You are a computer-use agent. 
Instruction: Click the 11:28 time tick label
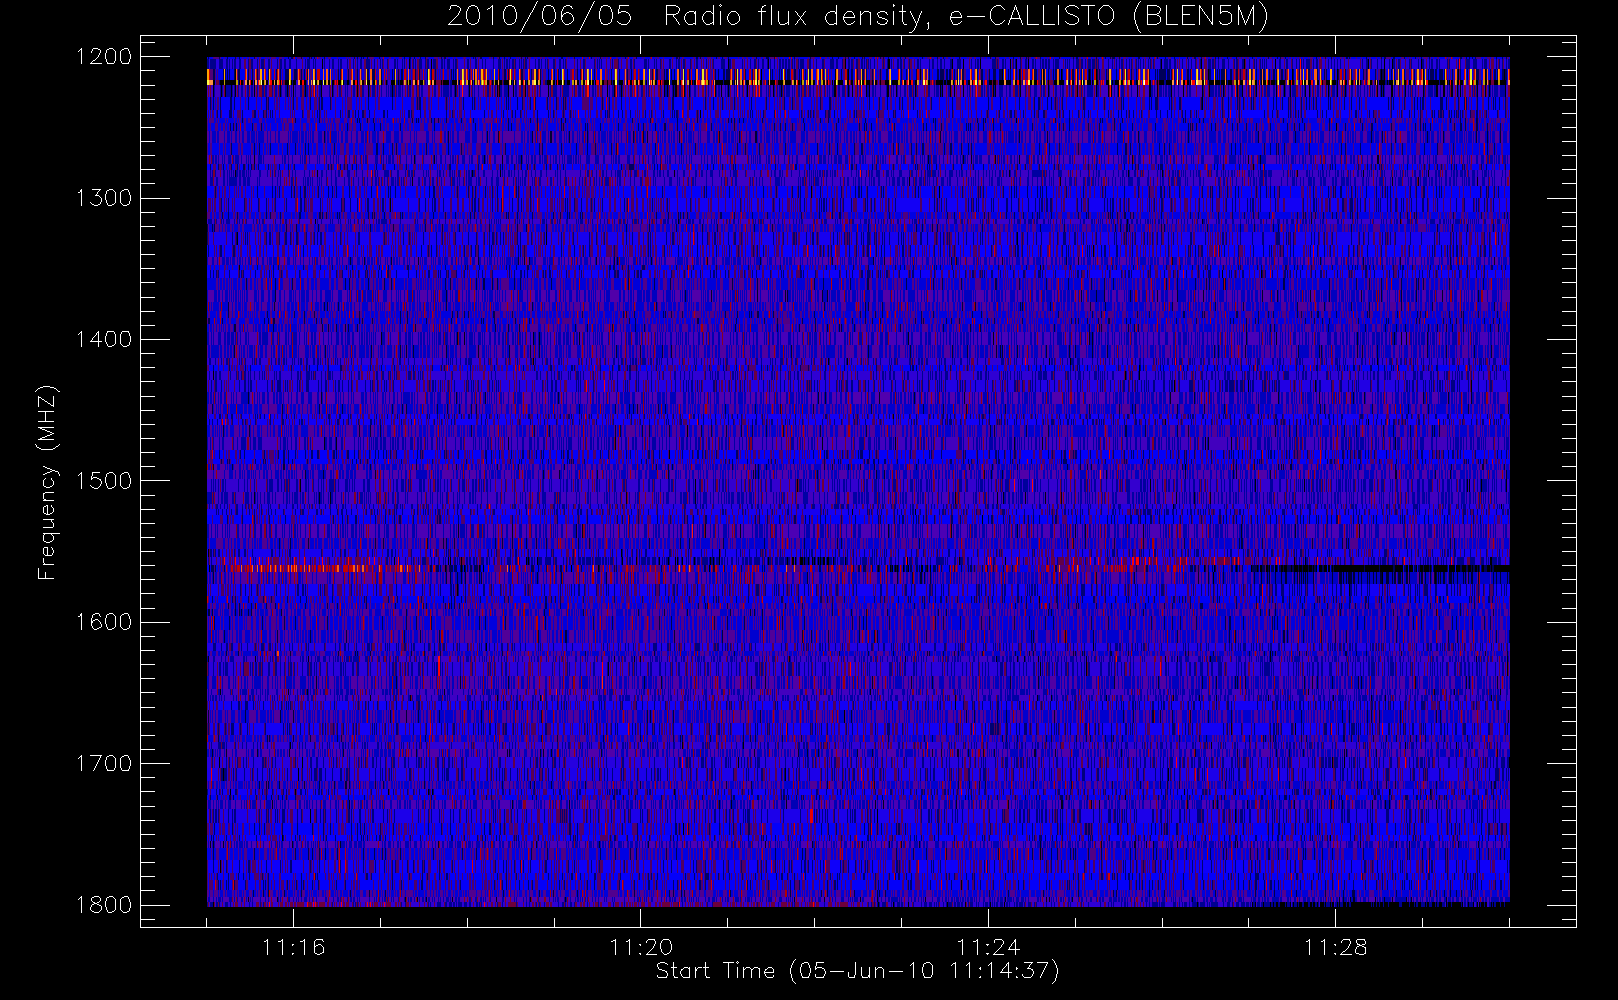point(1335,946)
